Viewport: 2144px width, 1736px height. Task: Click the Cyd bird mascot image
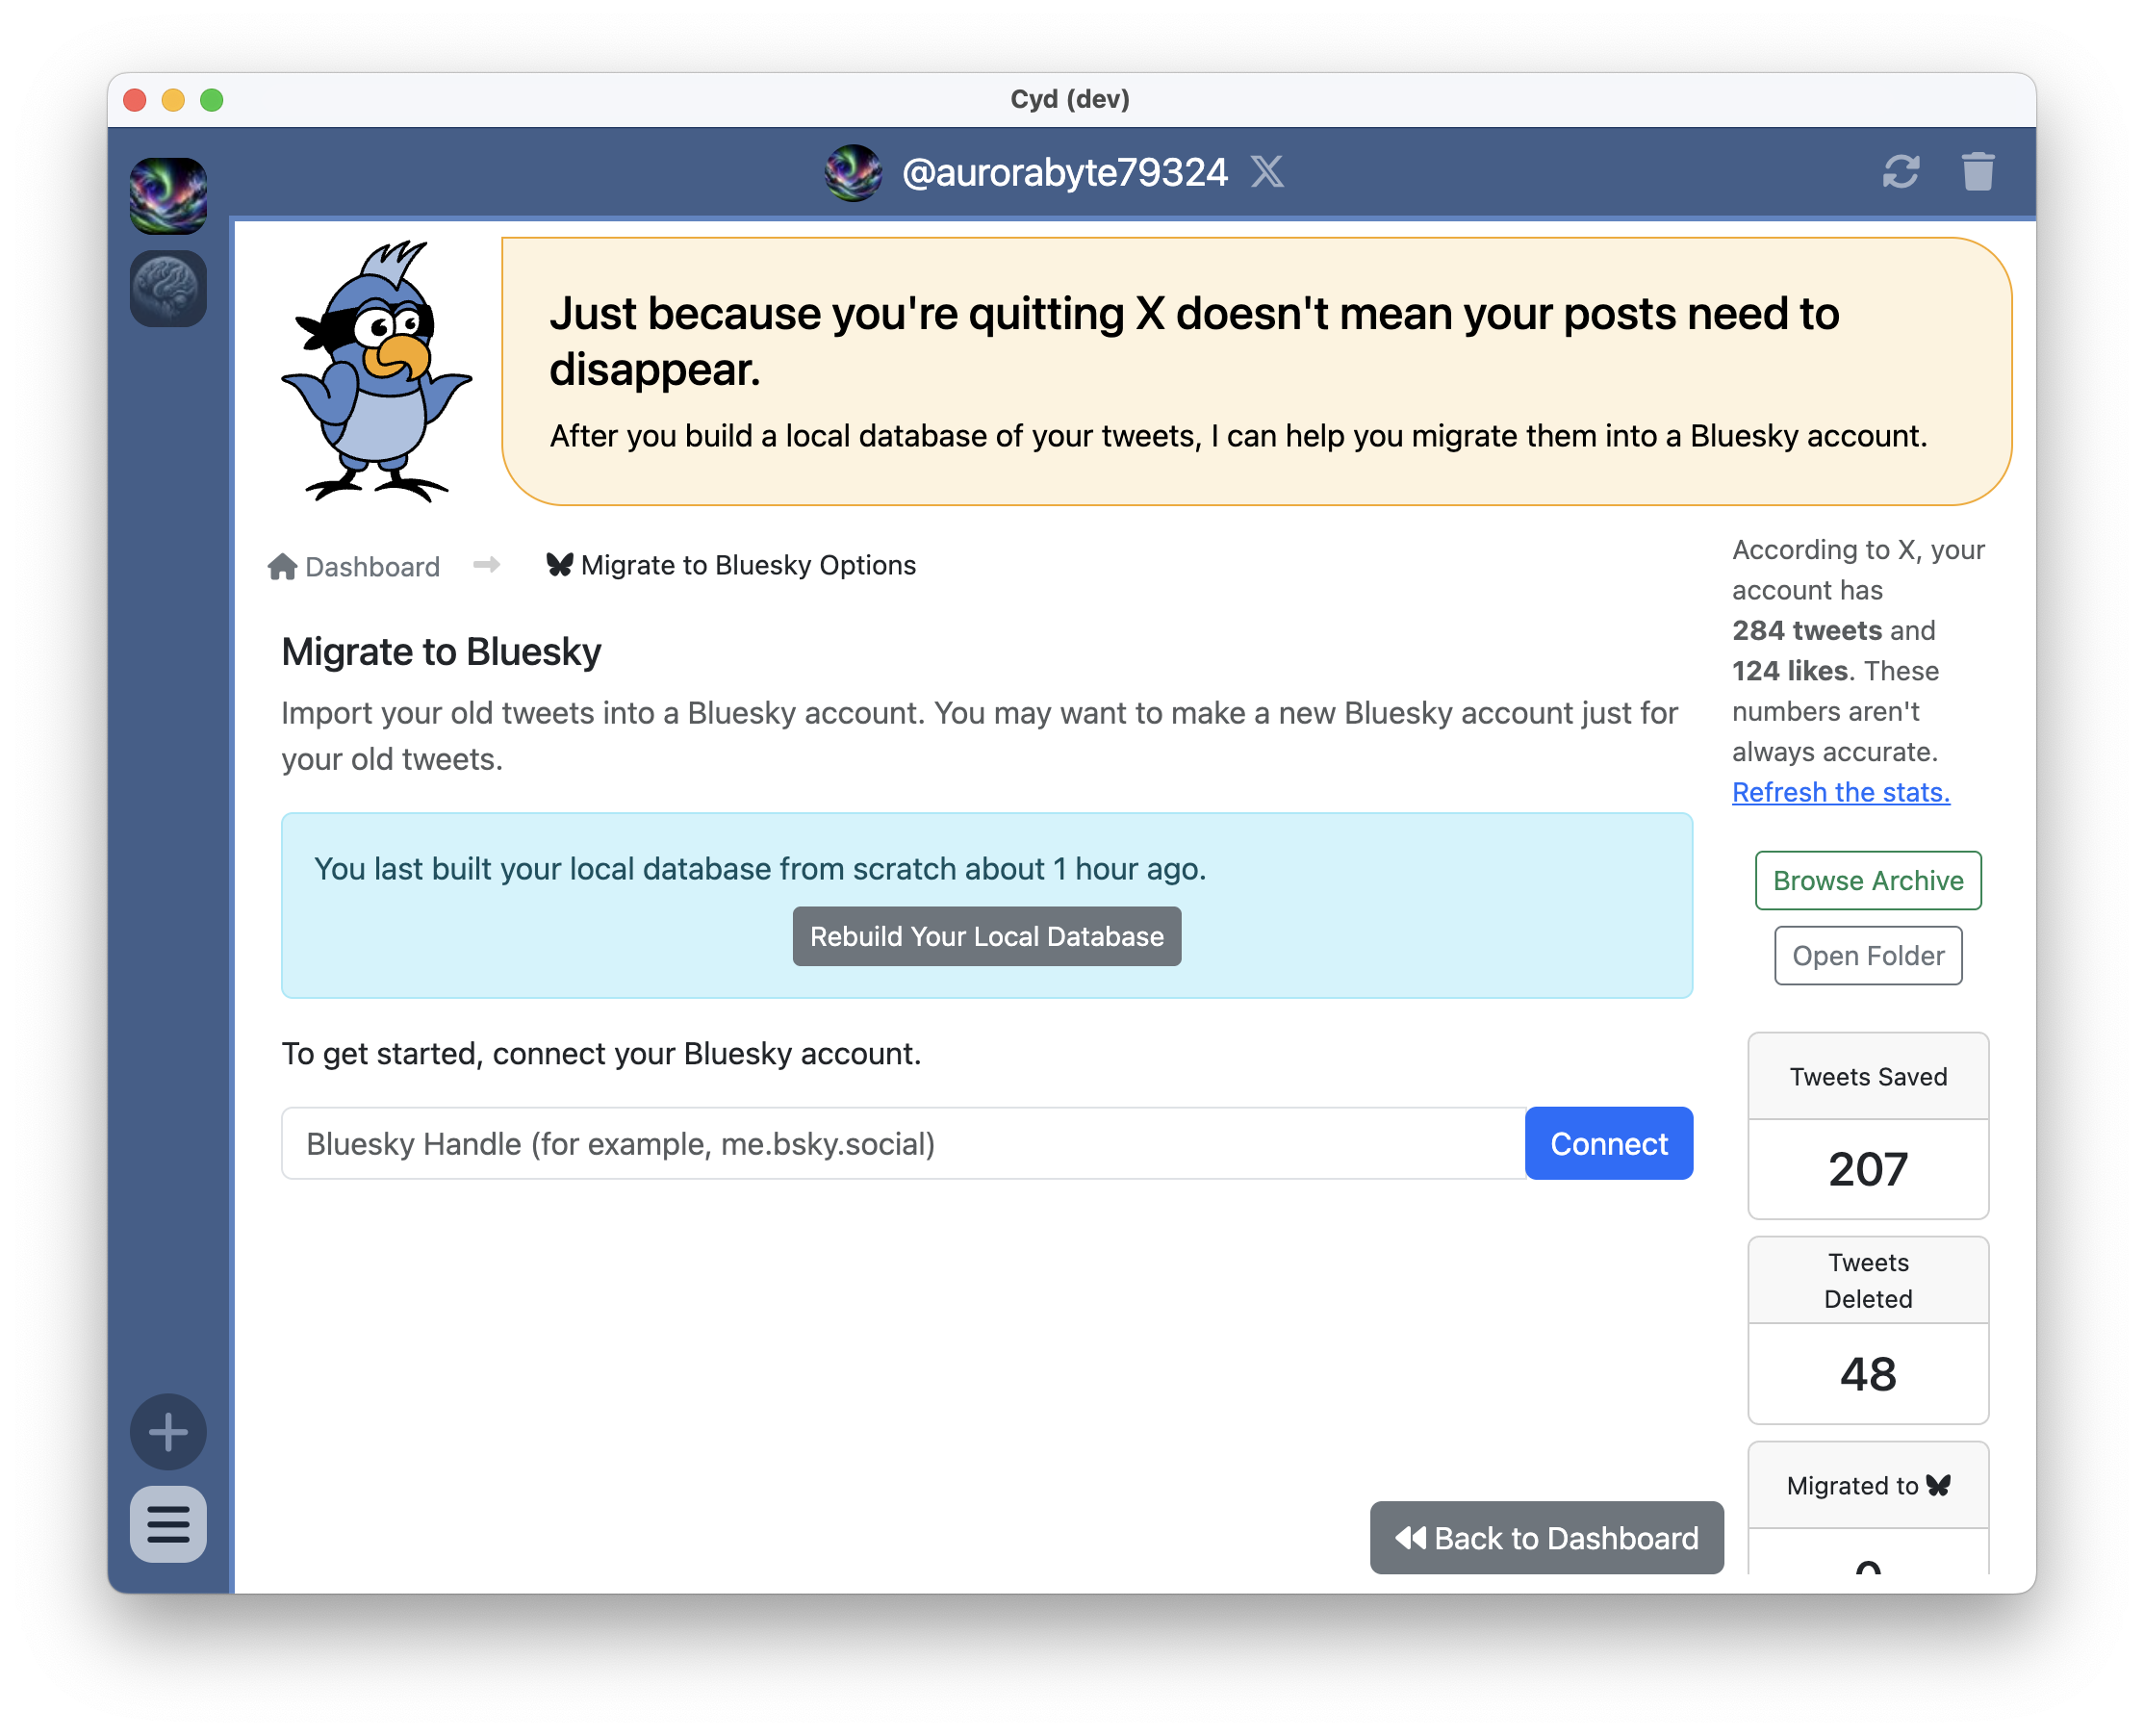click(x=377, y=372)
